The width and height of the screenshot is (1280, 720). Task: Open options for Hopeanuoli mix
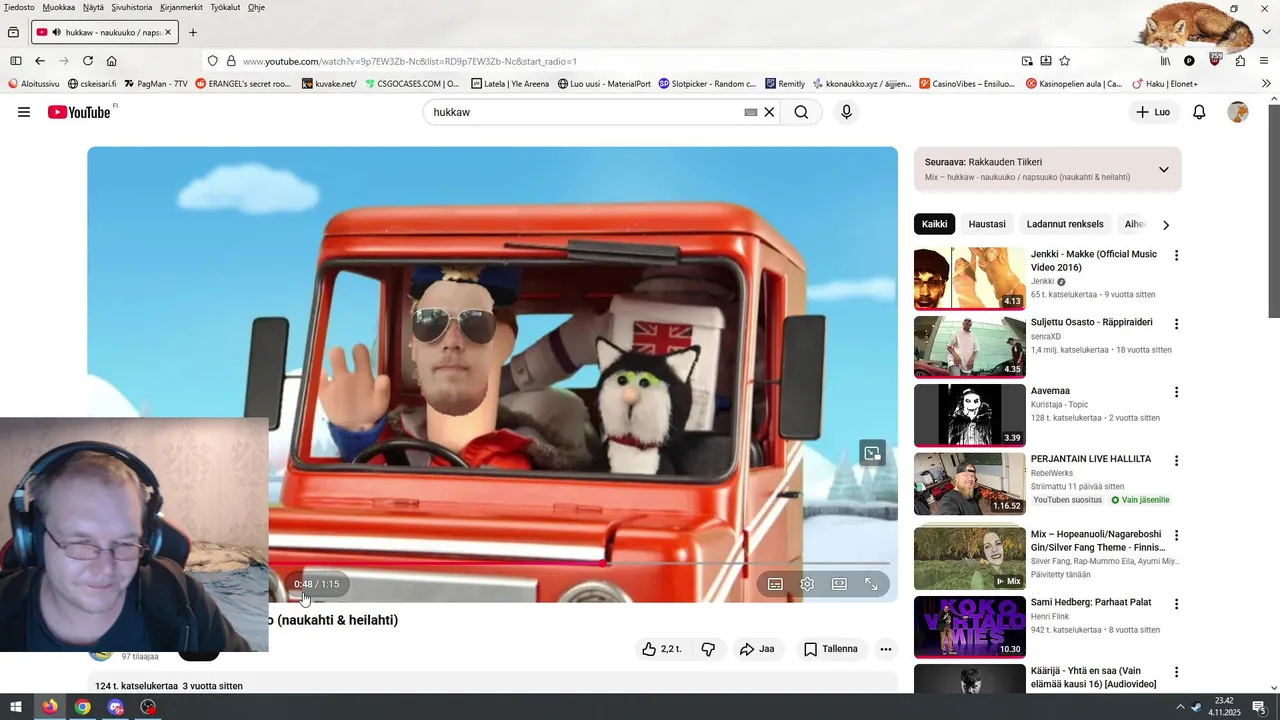point(1176,536)
